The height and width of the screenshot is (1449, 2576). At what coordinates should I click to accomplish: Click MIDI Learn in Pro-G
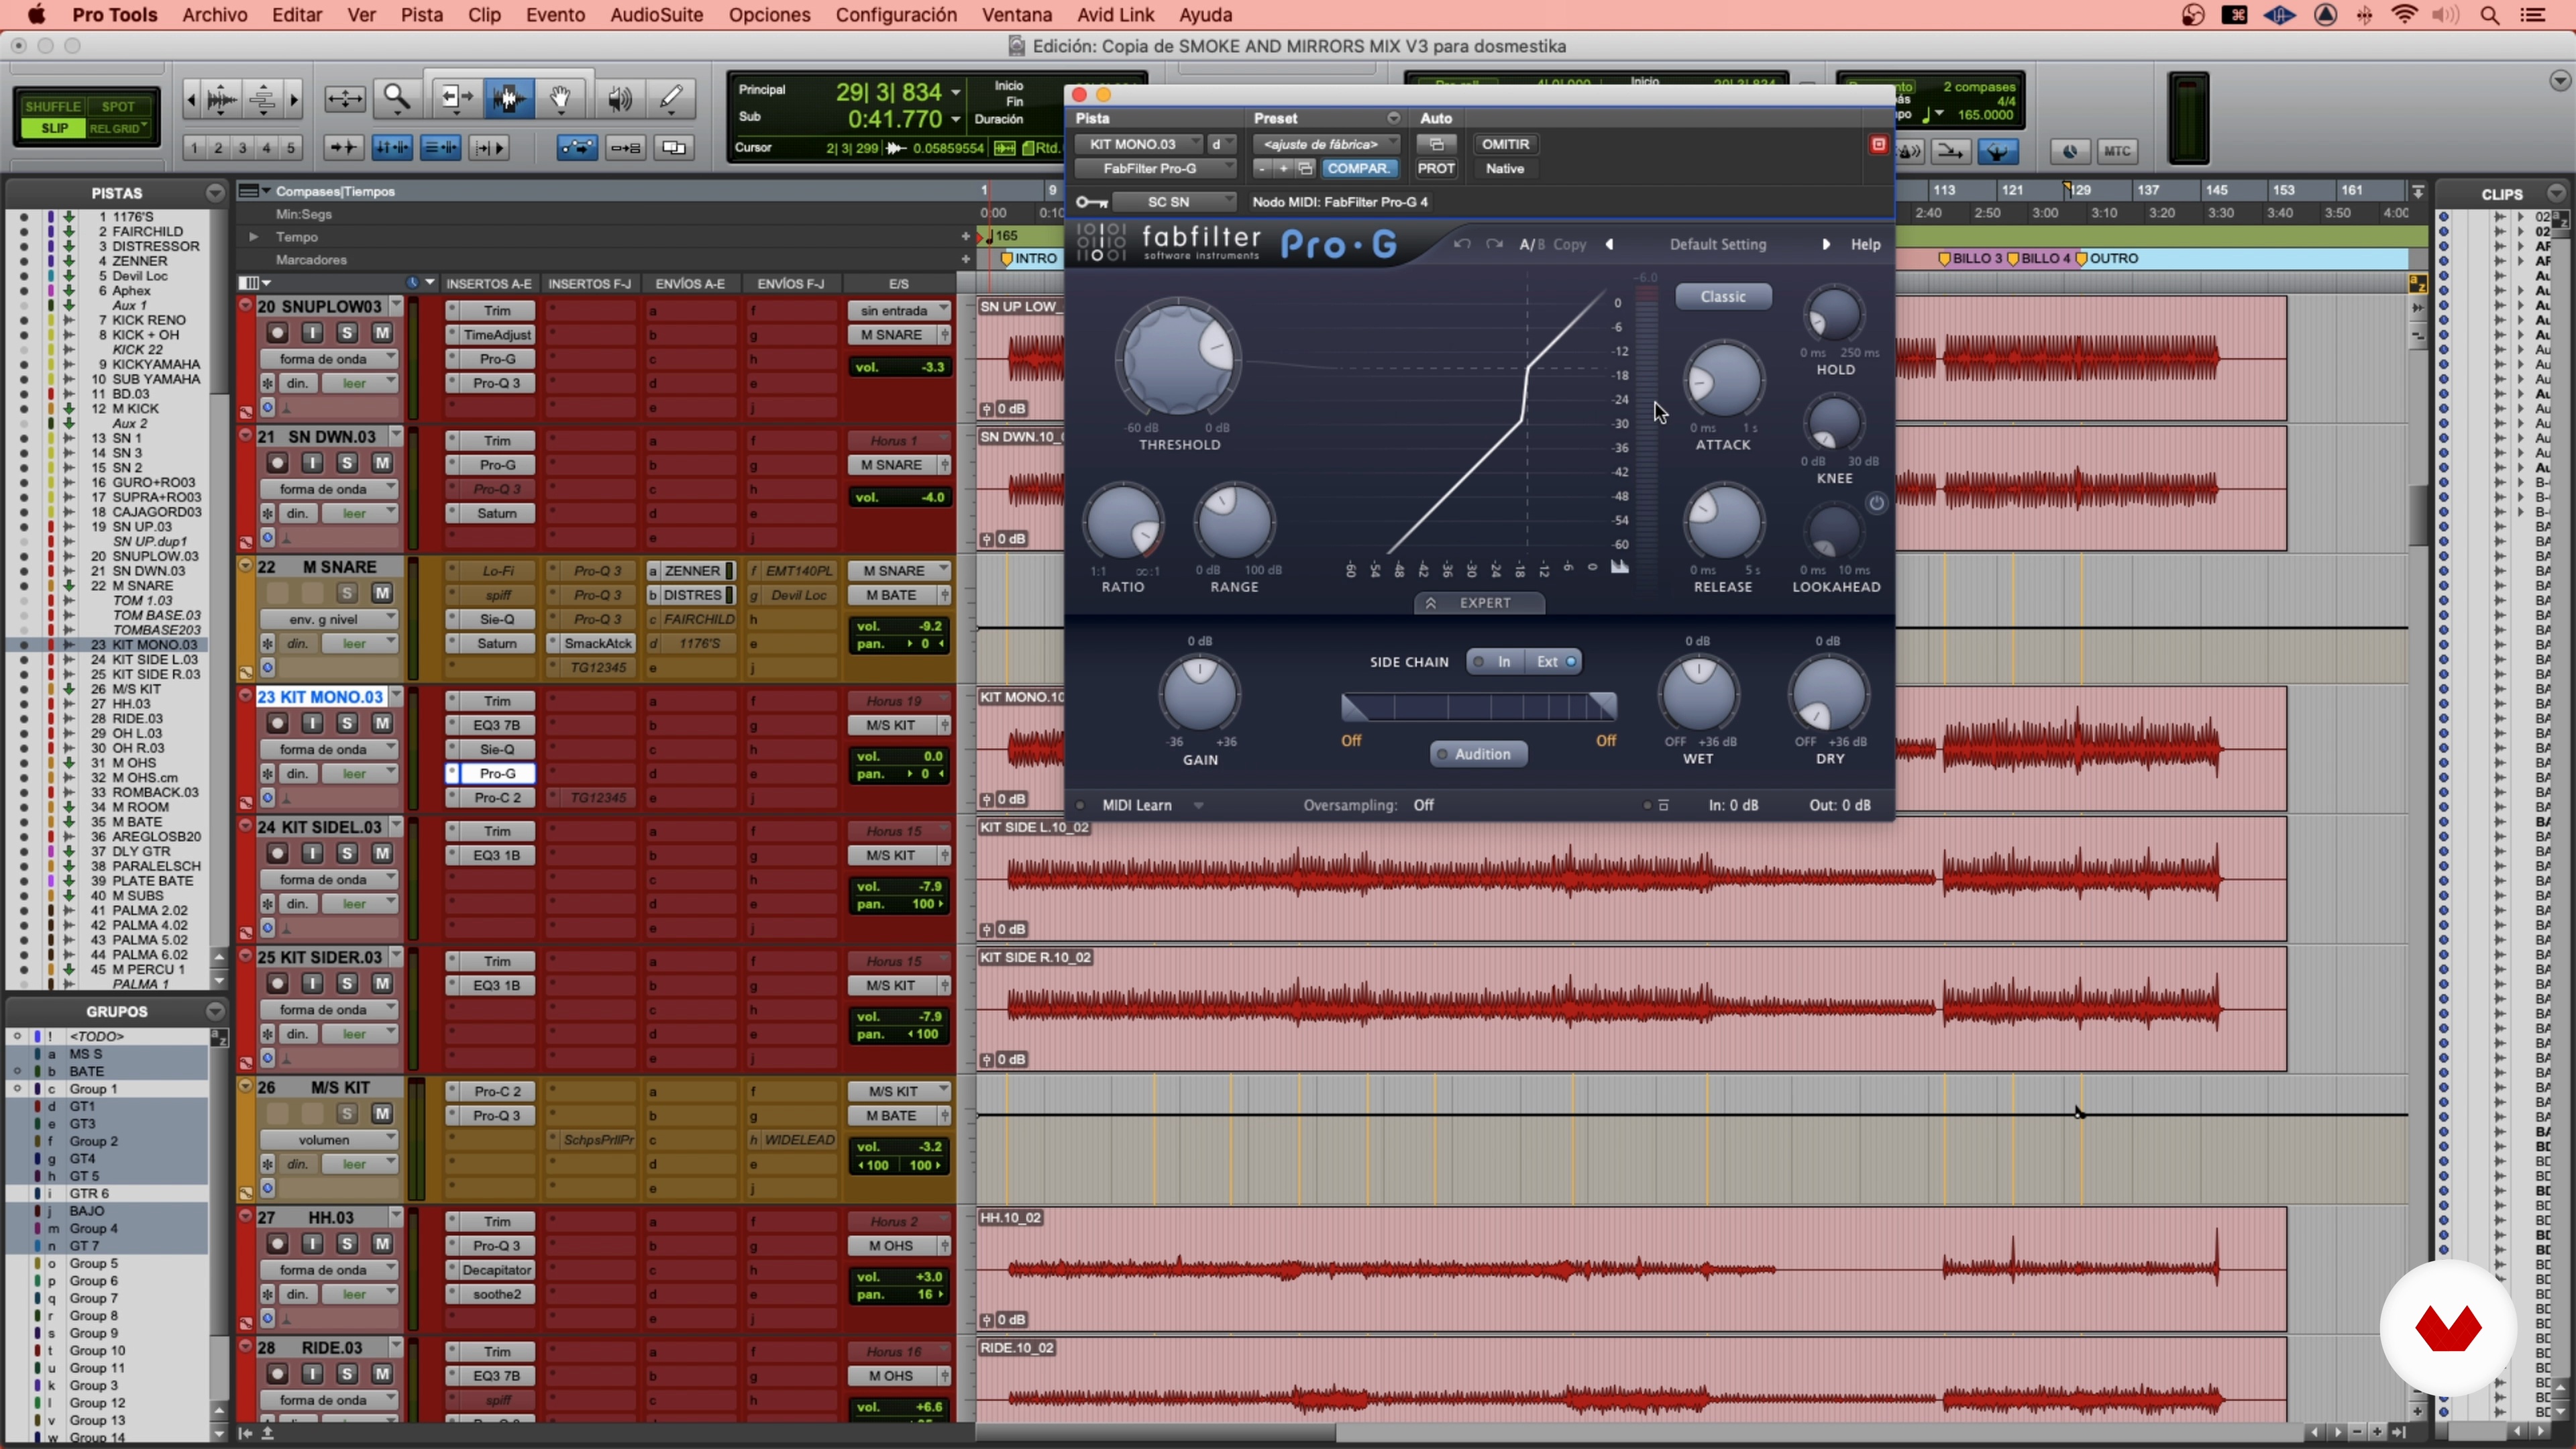click(1137, 806)
